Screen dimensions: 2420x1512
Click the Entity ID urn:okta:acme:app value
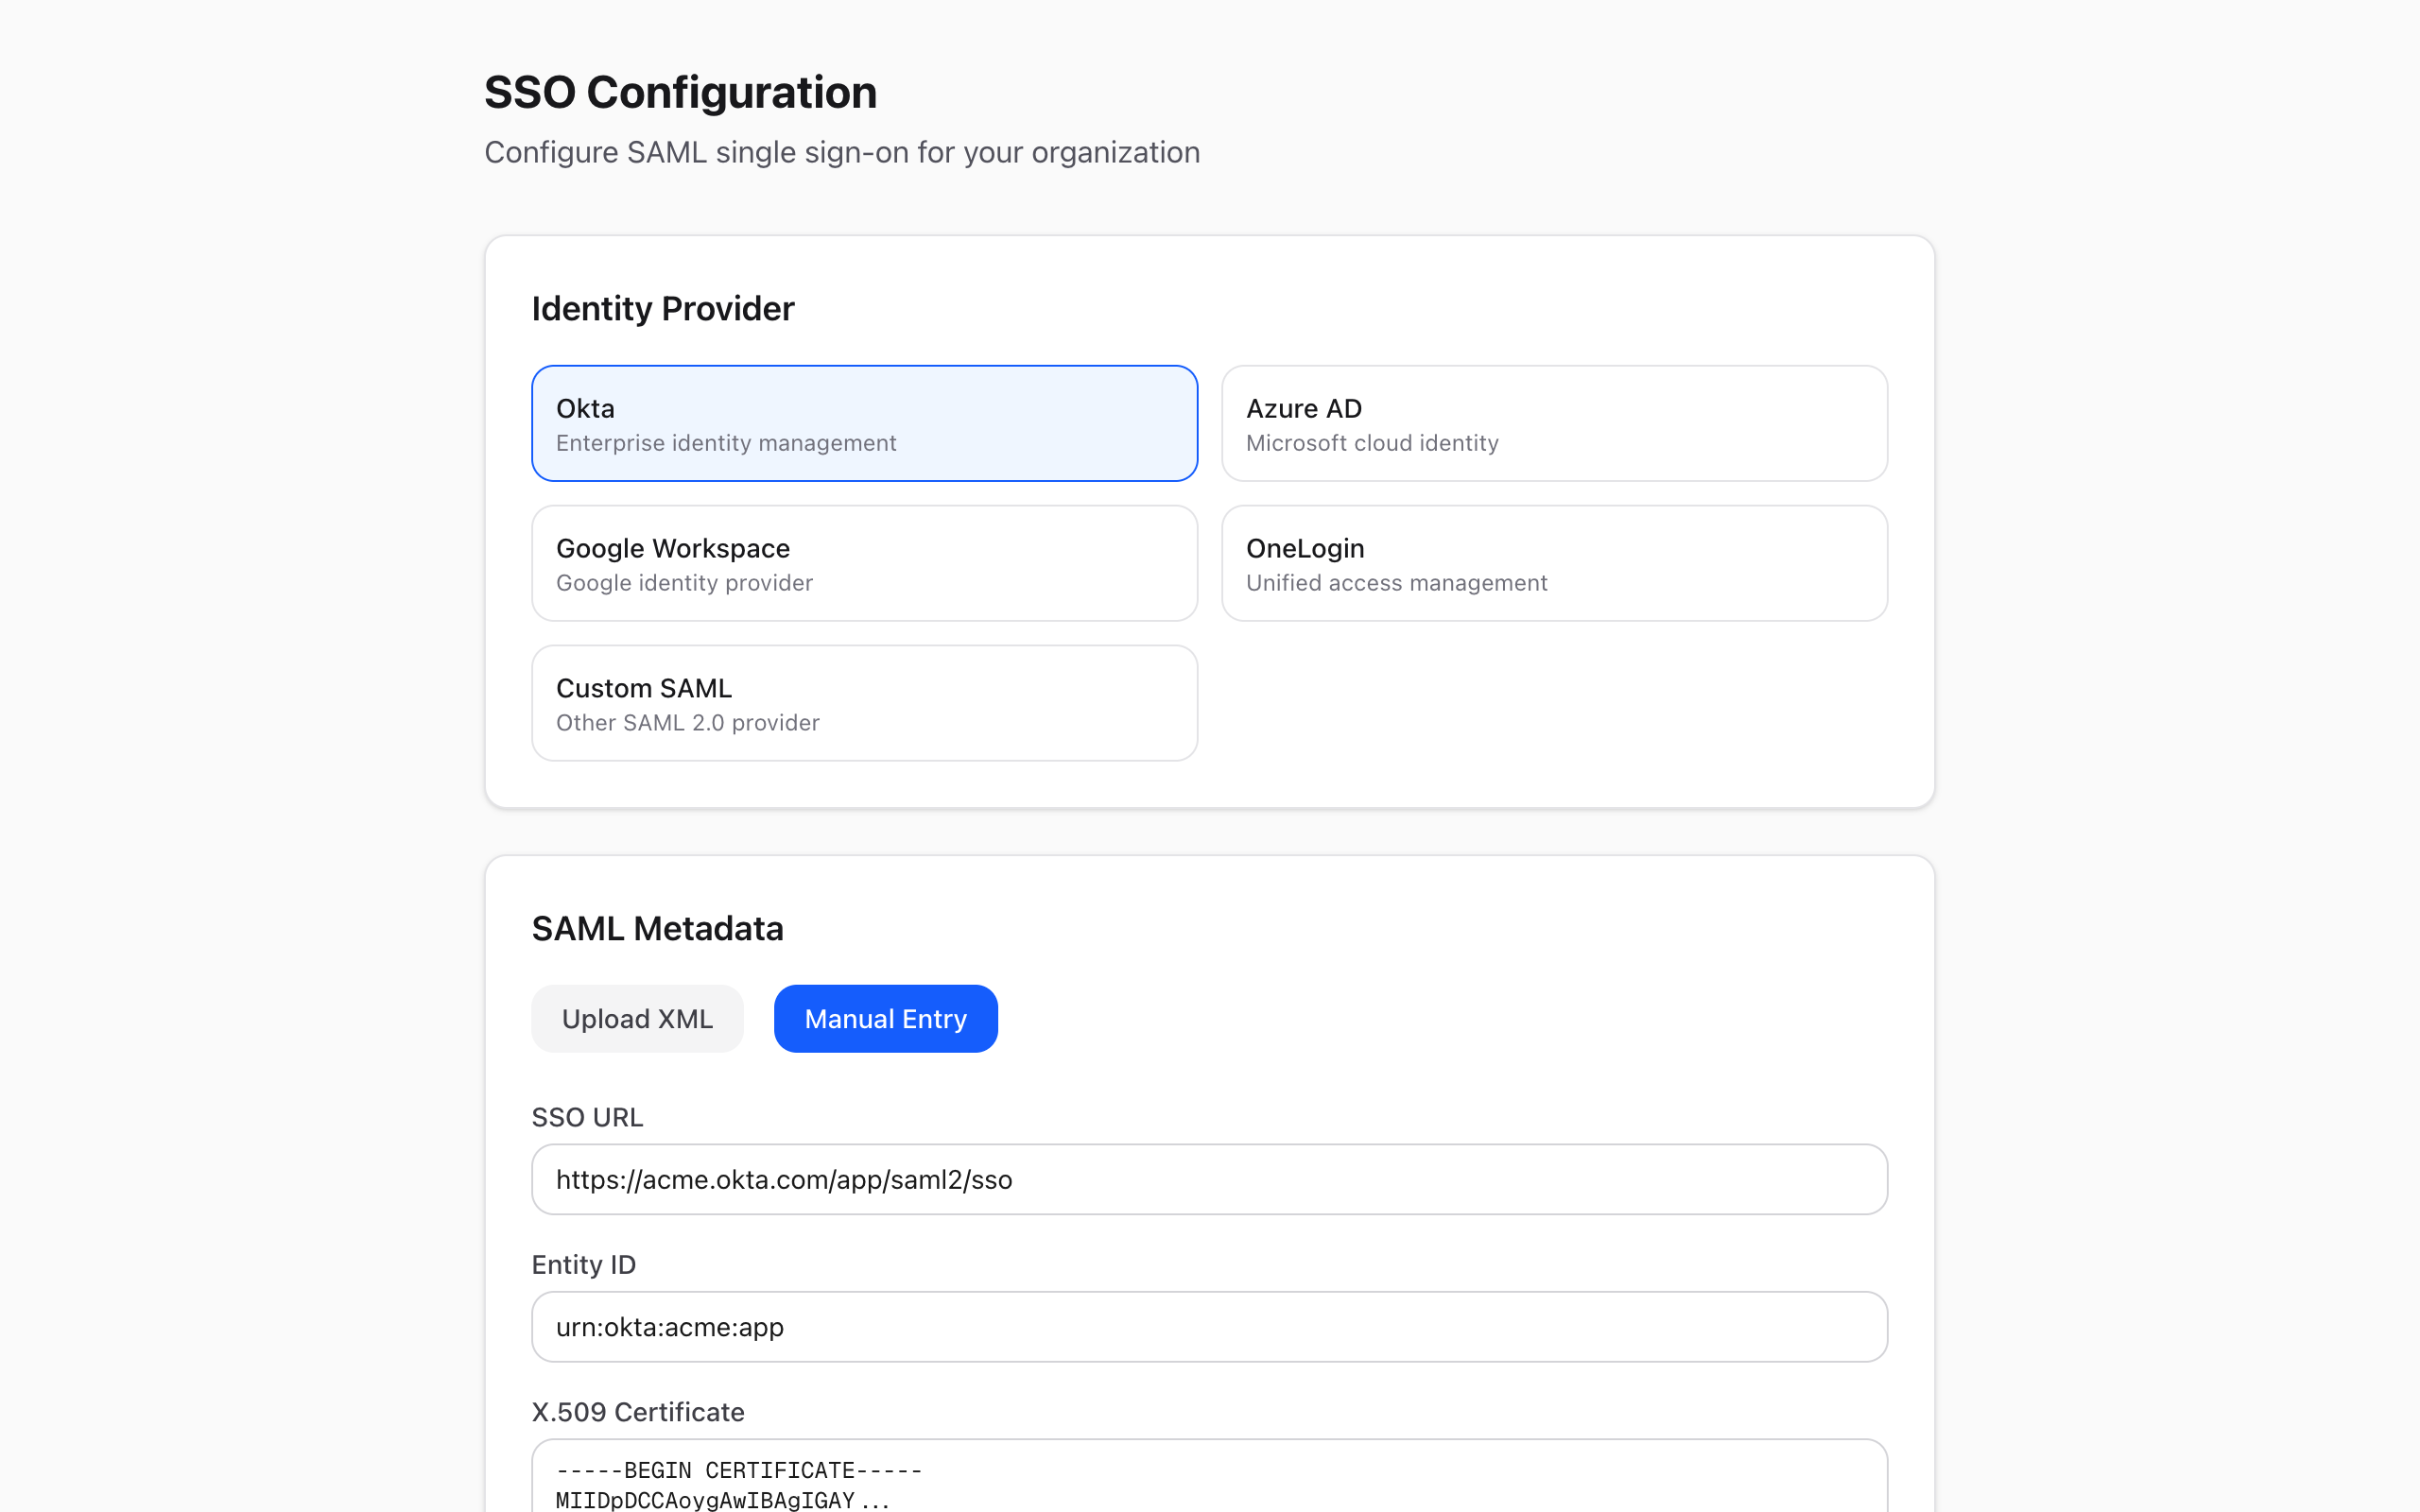click(670, 1326)
